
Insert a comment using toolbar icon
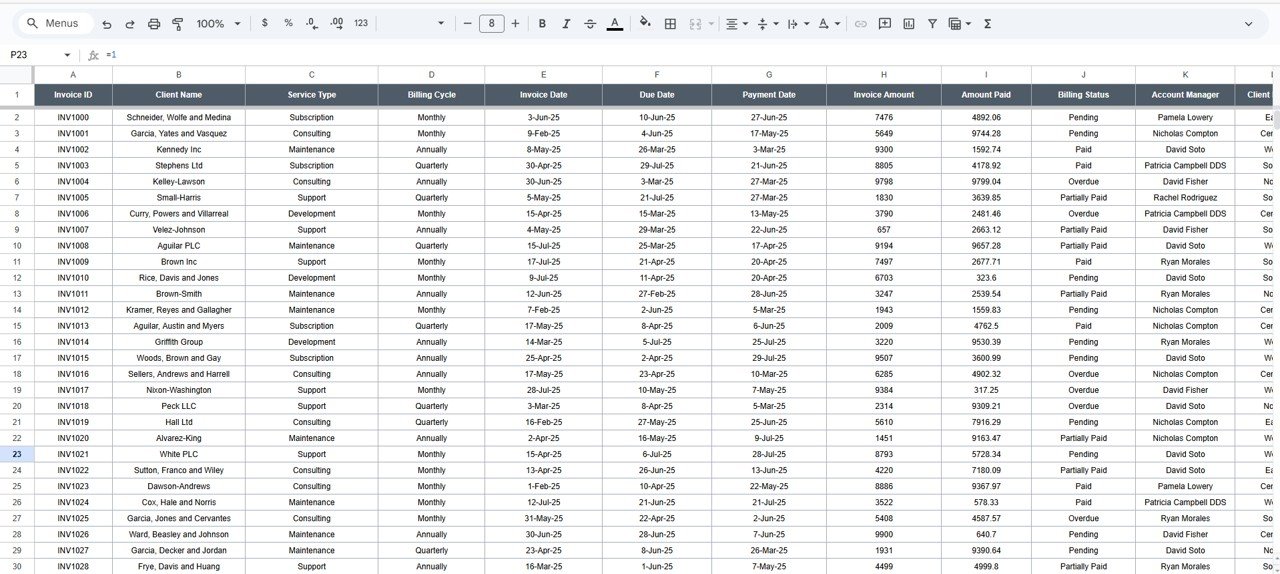coord(885,23)
